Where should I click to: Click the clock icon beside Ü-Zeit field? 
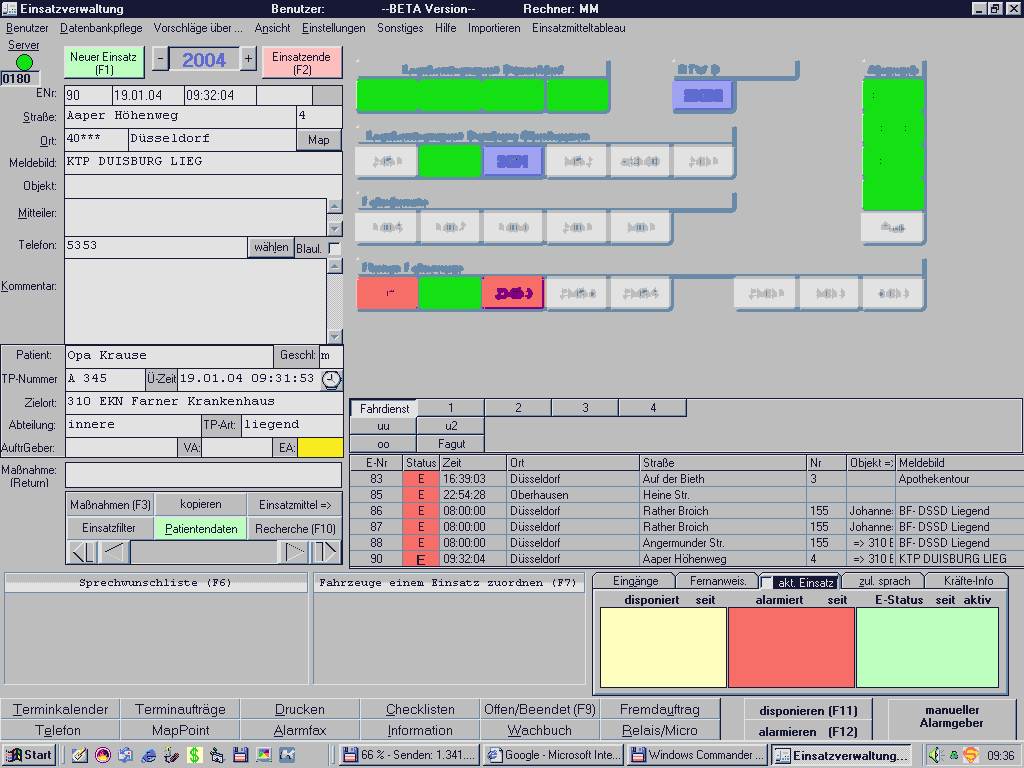pos(331,380)
